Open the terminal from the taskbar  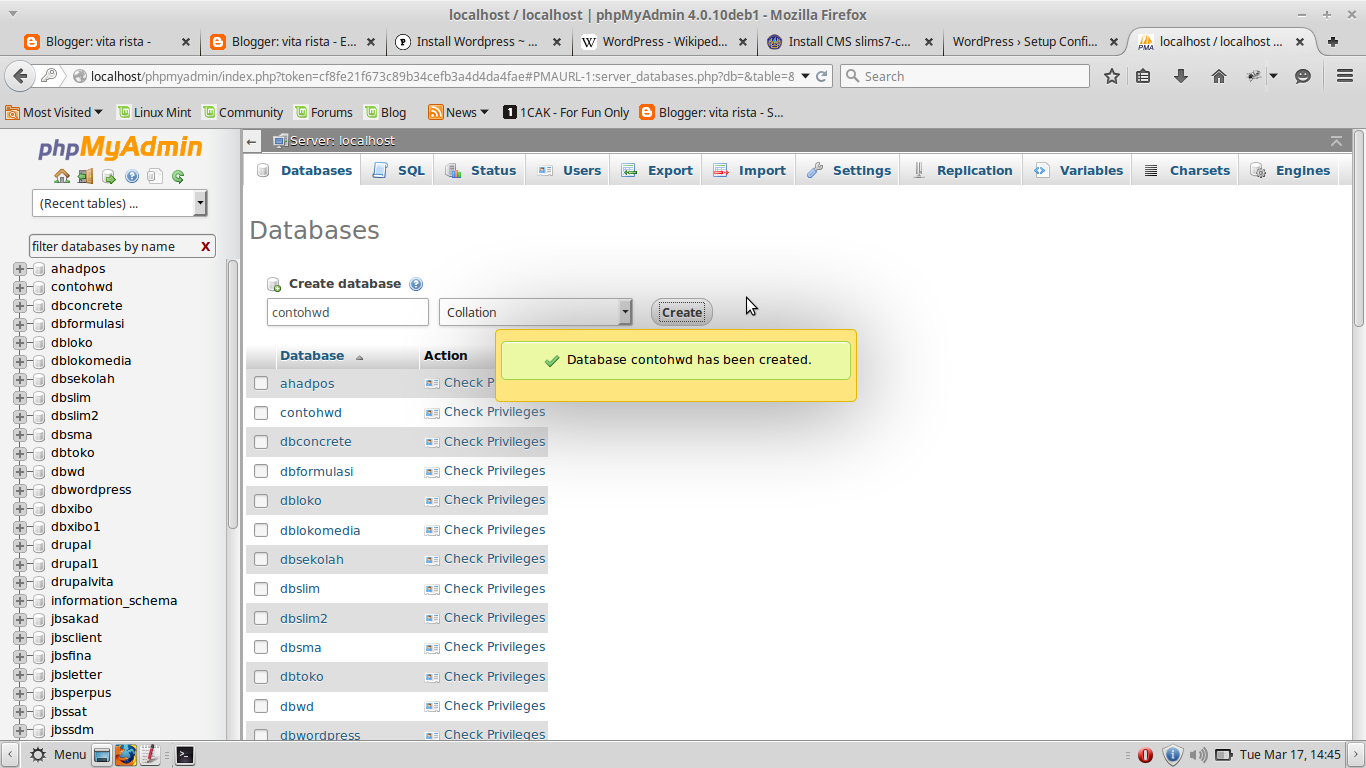click(x=184, y=754)
